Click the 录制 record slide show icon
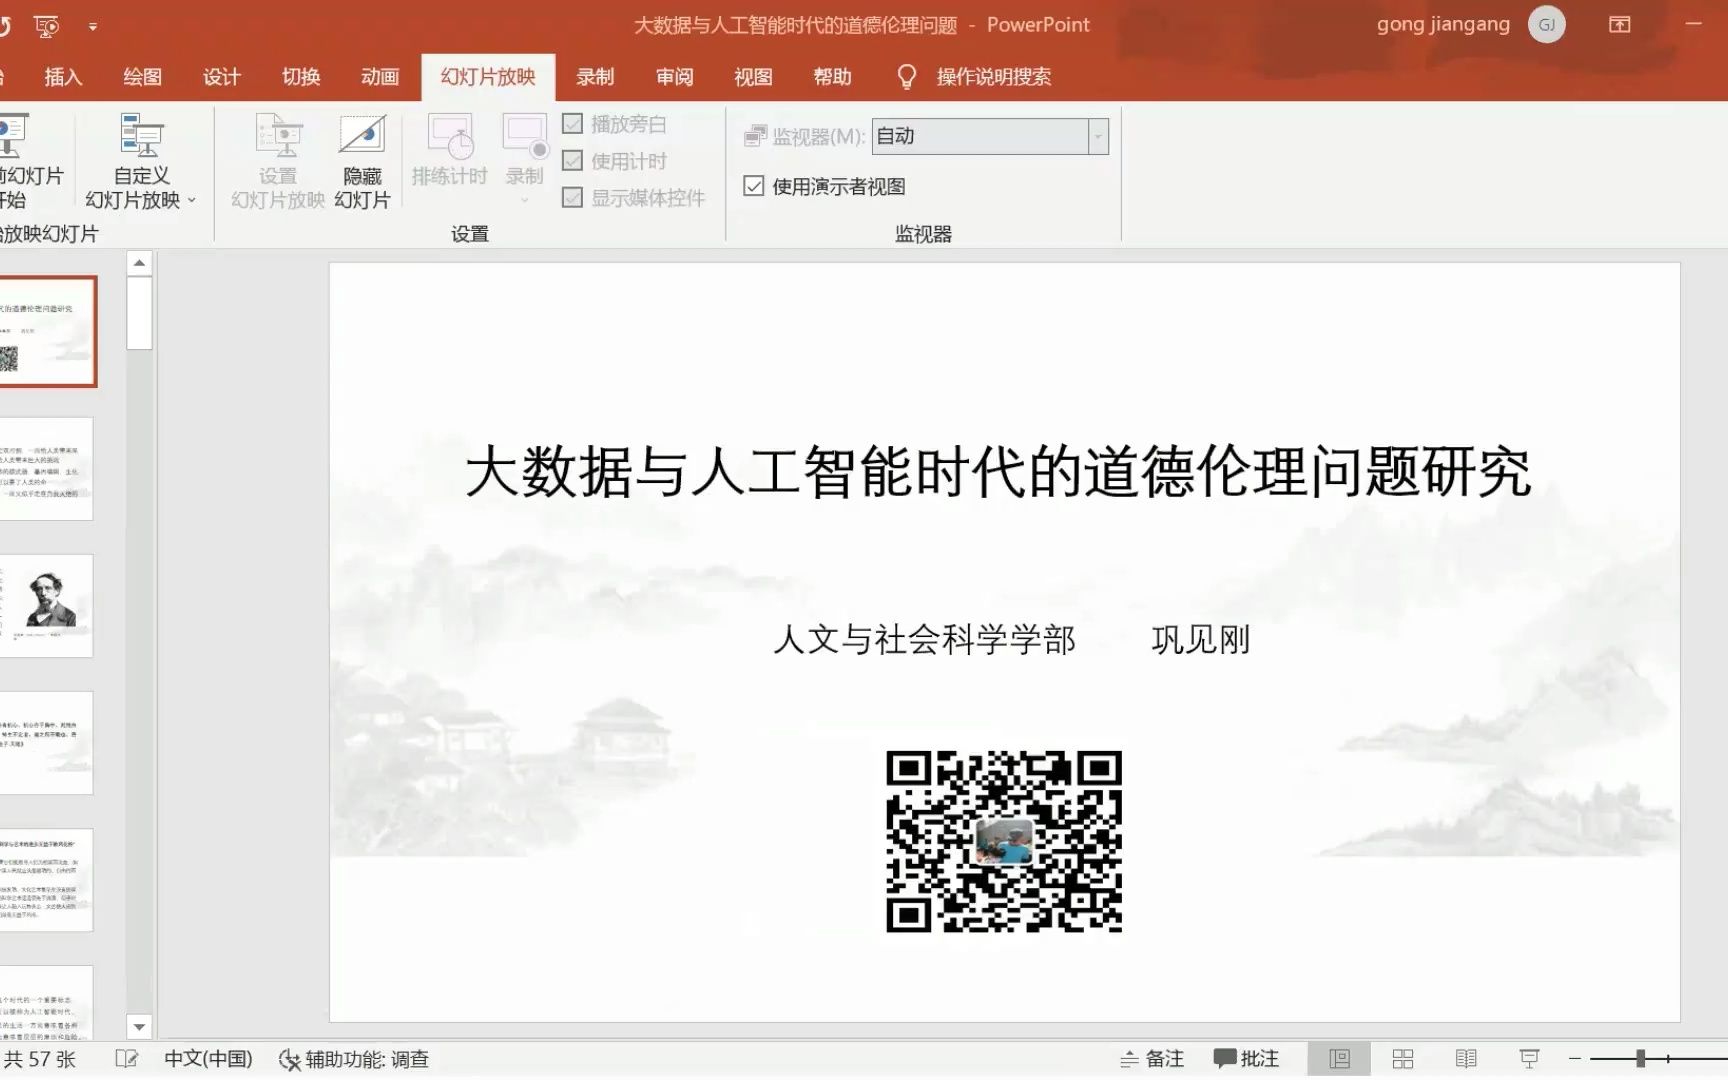Screen dimensions: 1728x1080 (x=525, y=136)
